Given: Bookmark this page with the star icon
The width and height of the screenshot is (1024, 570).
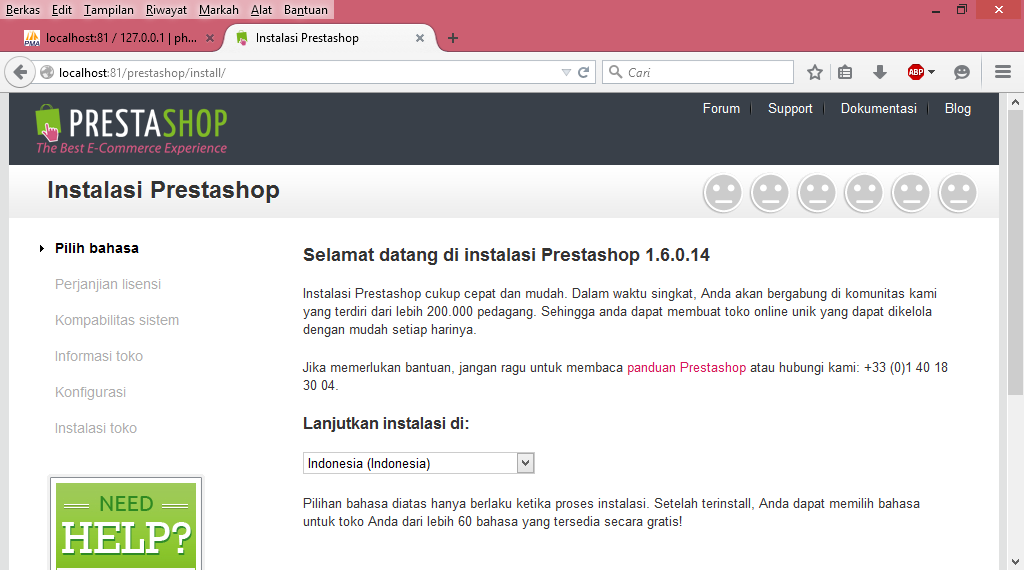Looking at the screenshot, I should coord(814,72).
